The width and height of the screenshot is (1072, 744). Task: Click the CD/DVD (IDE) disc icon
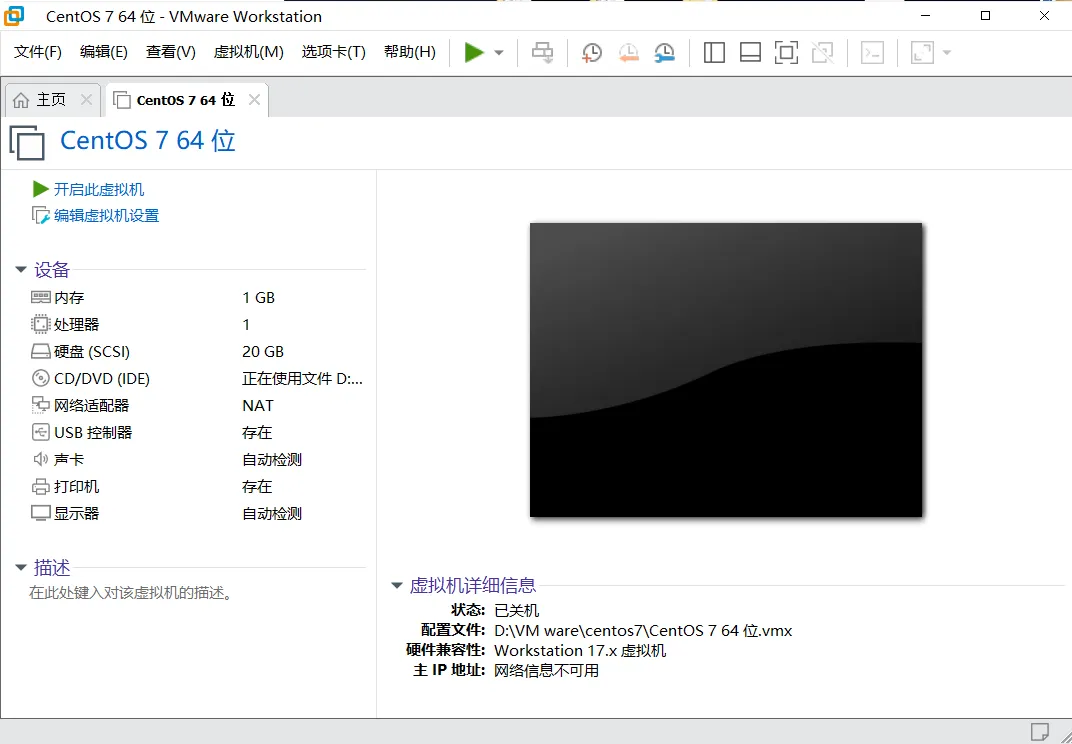point(40,378)
